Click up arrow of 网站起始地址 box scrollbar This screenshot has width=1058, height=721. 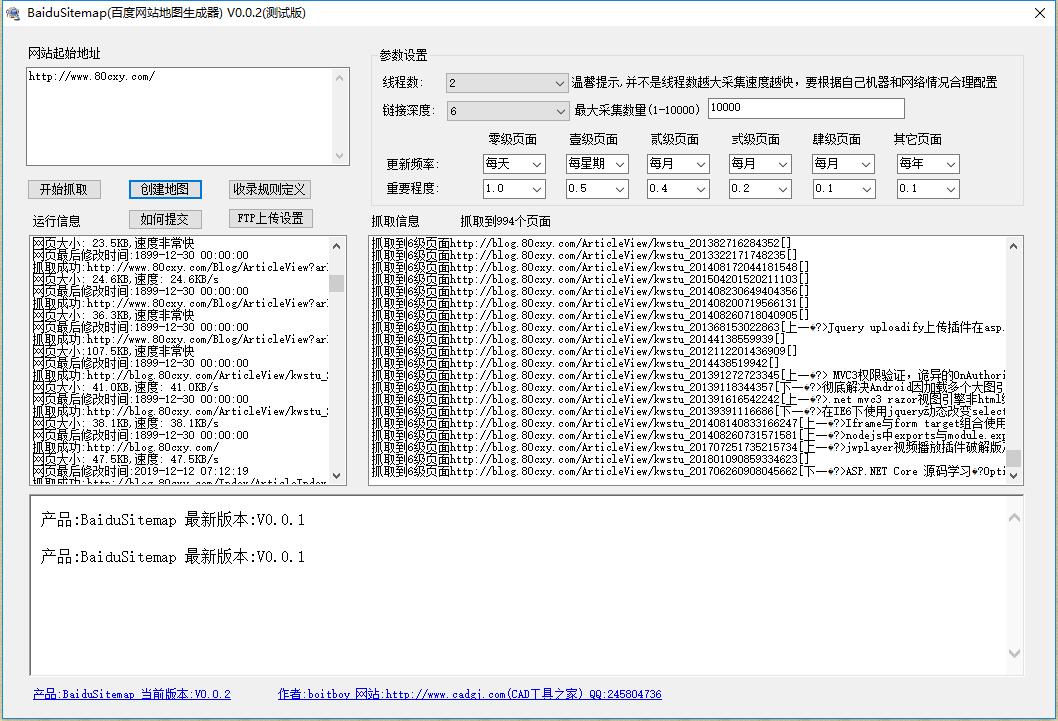coord(339,78)
